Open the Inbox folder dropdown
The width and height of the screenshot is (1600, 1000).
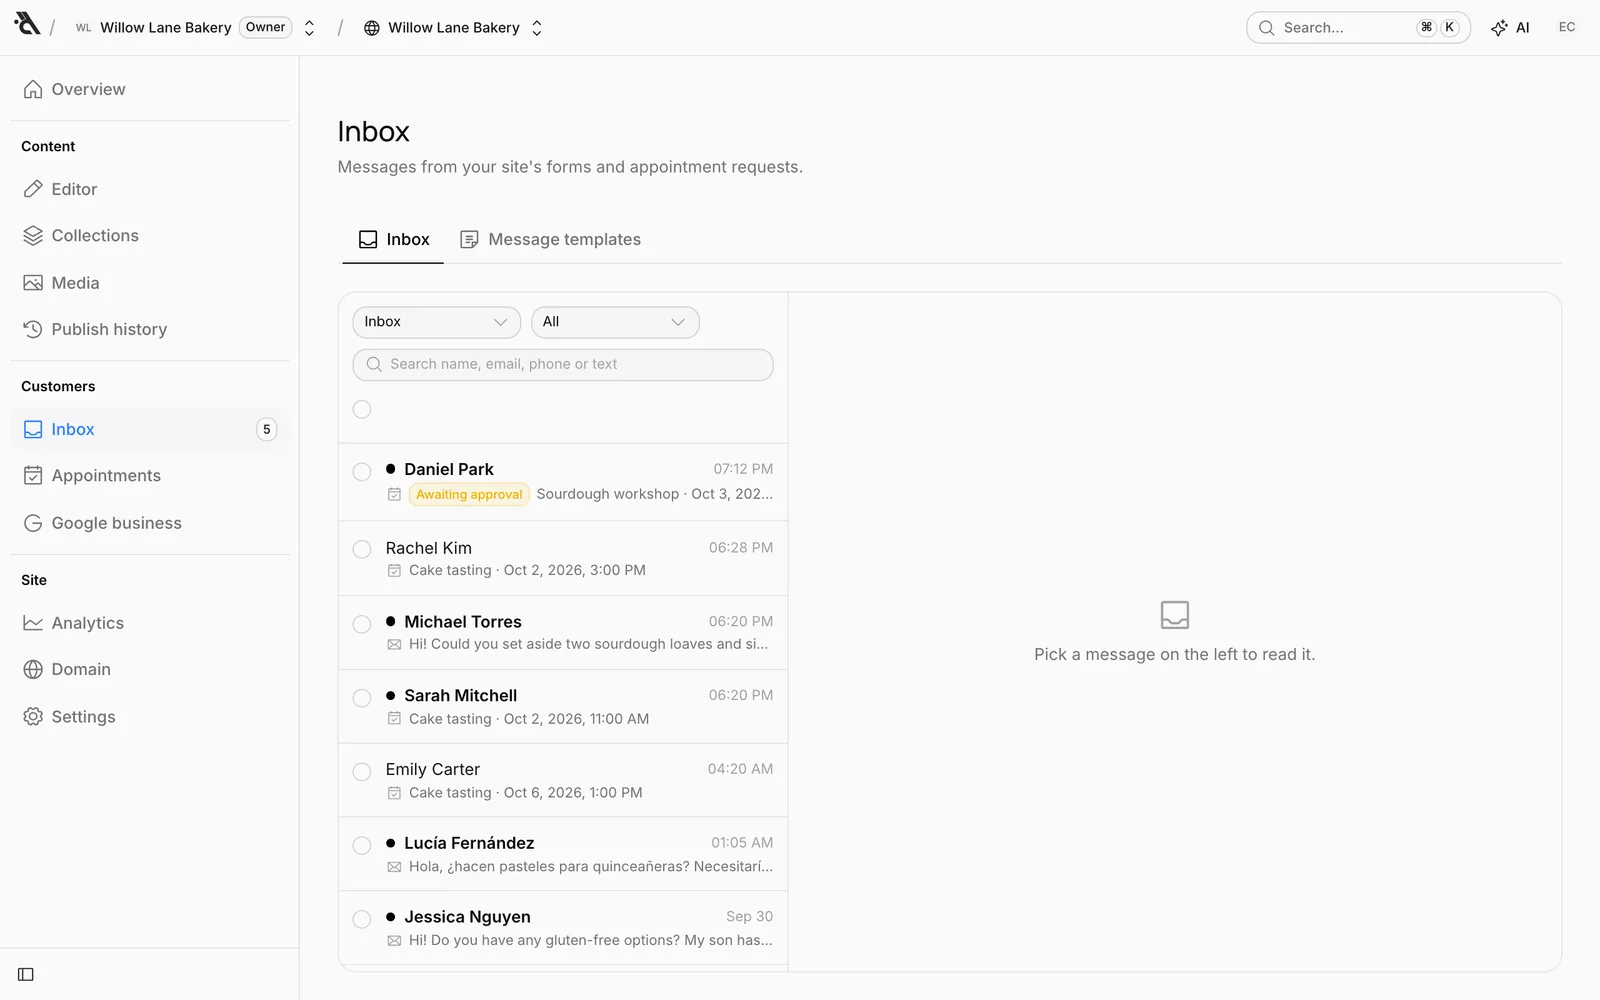(x=436, y=322)
